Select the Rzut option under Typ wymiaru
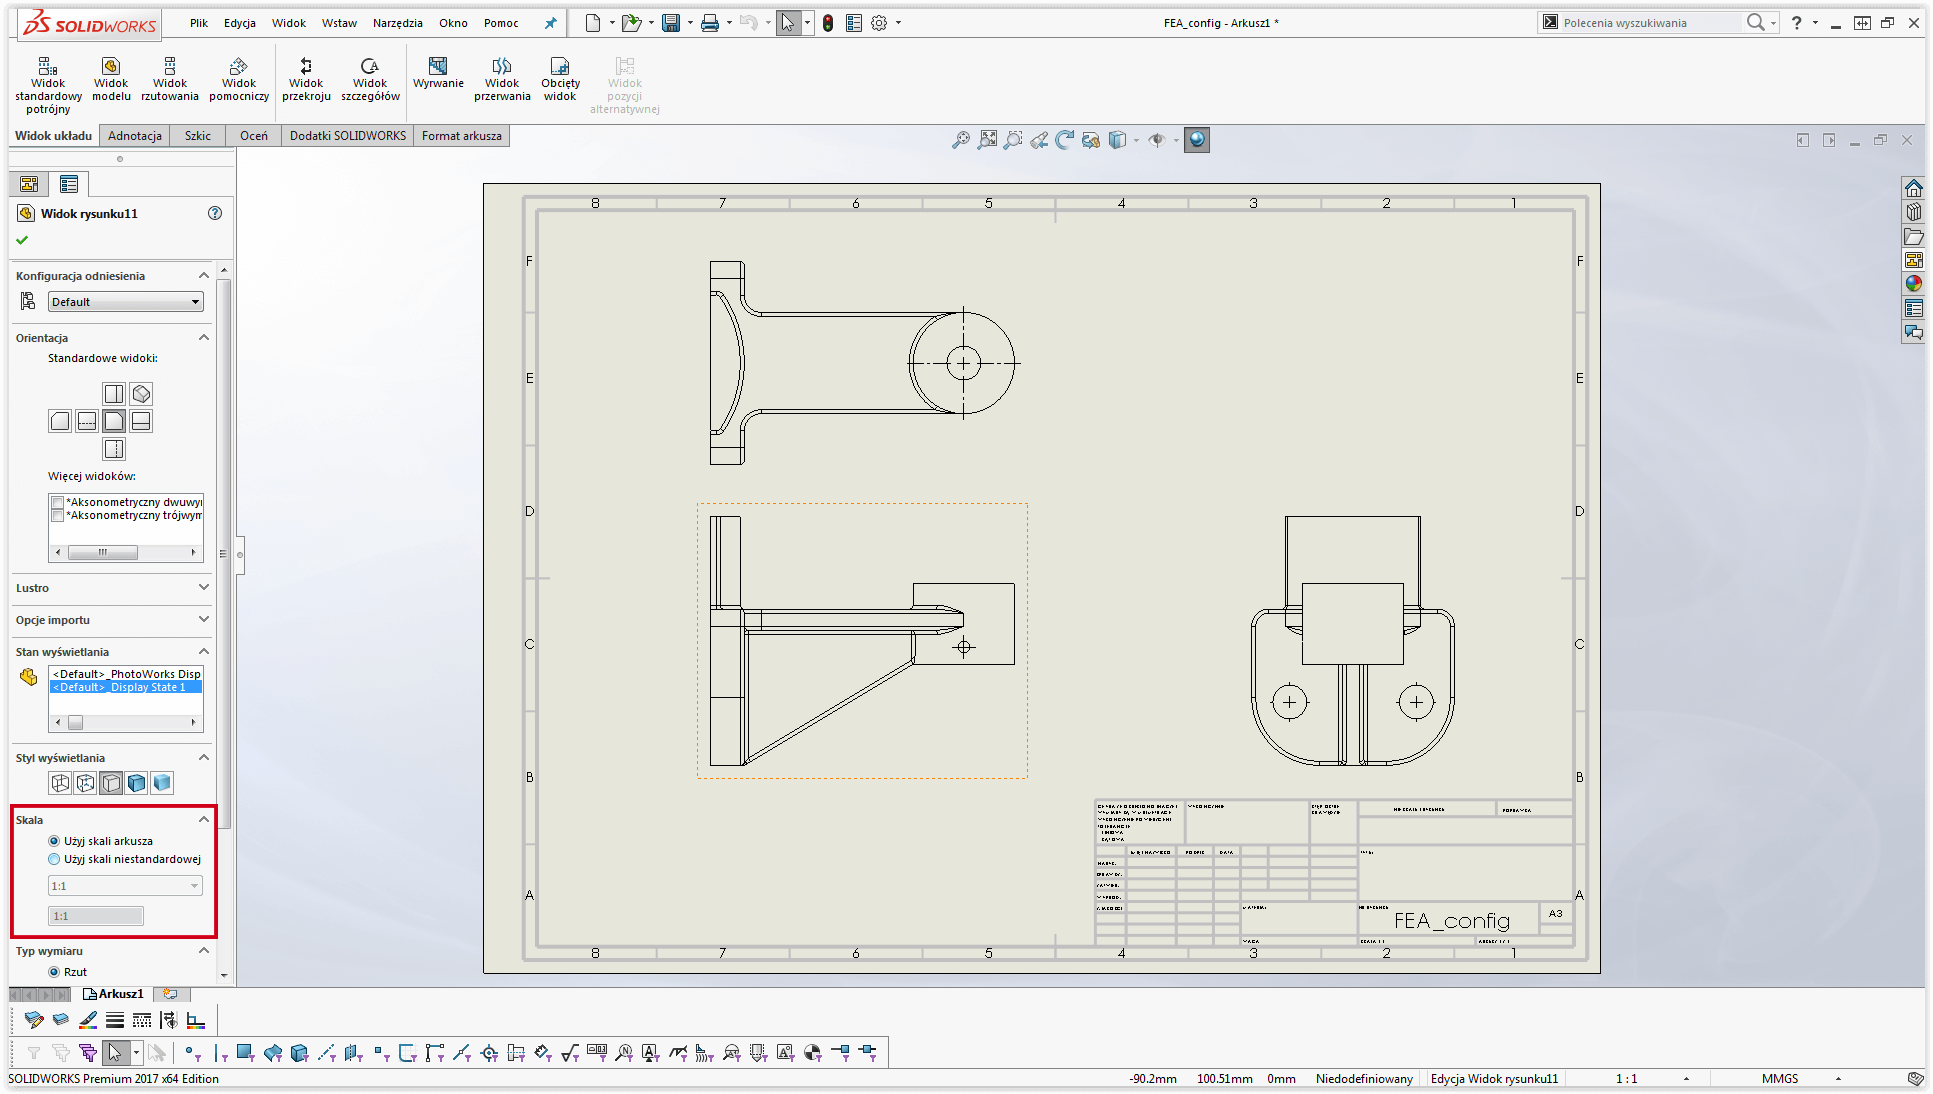Image resolution: width=1933 pixels, height=1094 pixels. coord(54,971)
